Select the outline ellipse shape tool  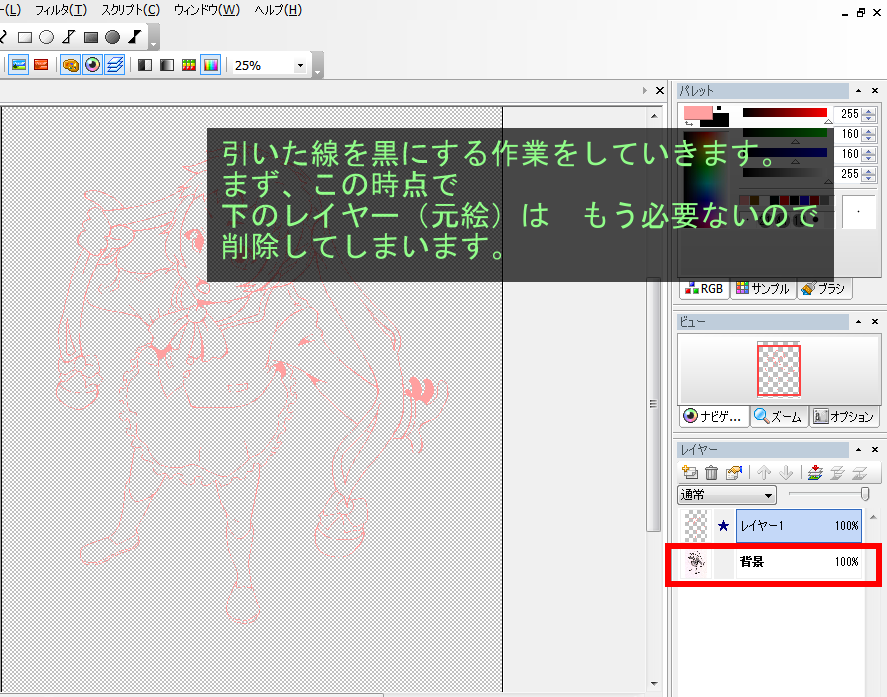pyautogui.click(x=47, y=37)
